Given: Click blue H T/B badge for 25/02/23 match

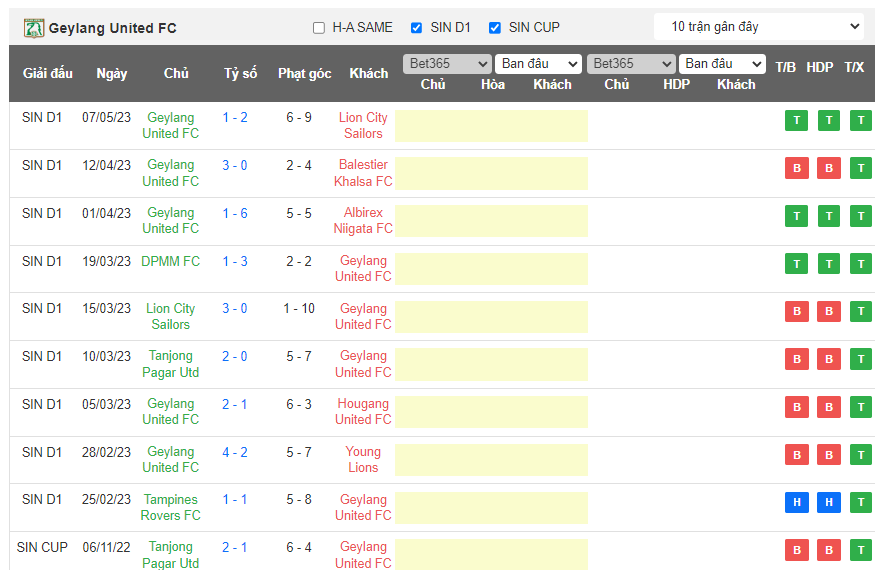Looking at the screenshot, I should [796, 503].
